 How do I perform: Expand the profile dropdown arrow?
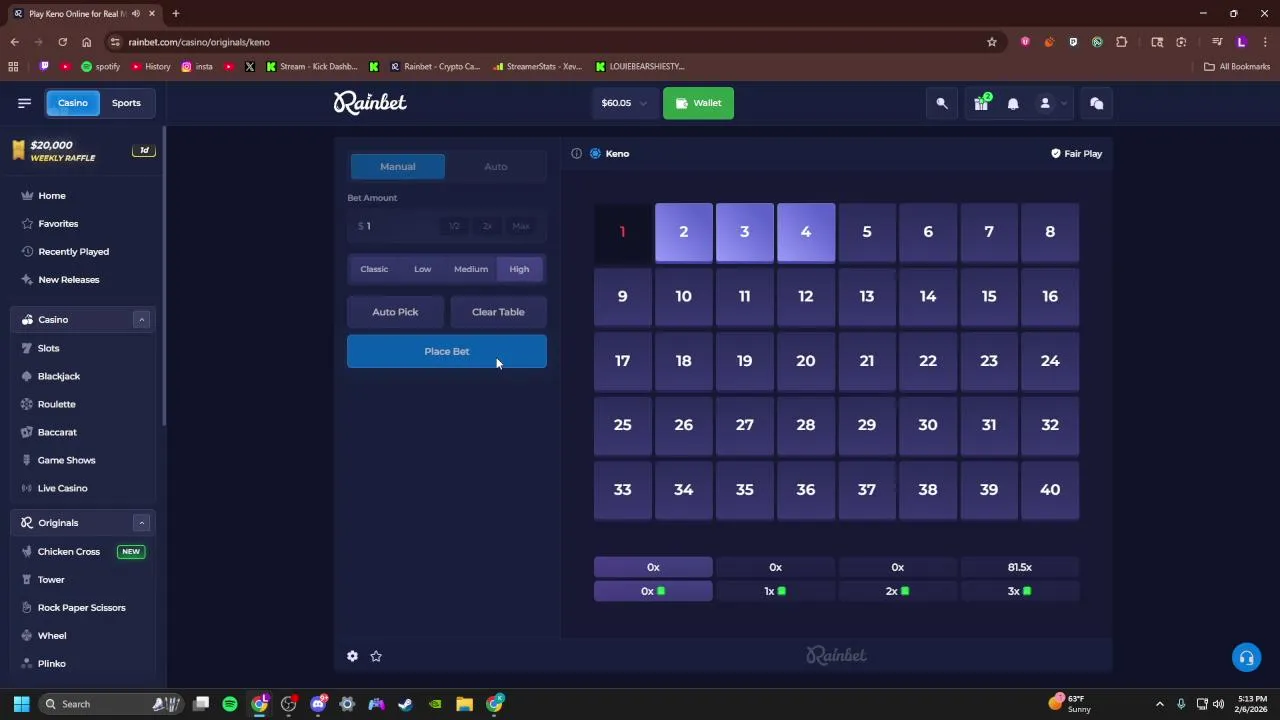click(1063, 103)
